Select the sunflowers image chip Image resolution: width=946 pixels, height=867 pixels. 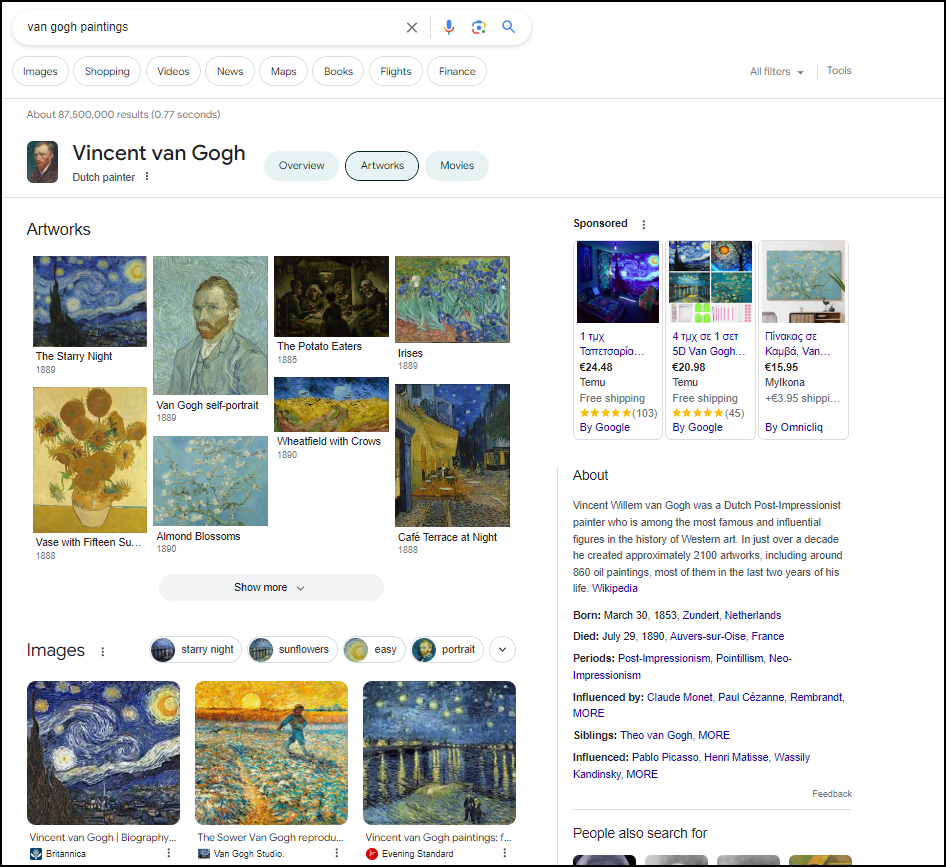tap(292, 650)
